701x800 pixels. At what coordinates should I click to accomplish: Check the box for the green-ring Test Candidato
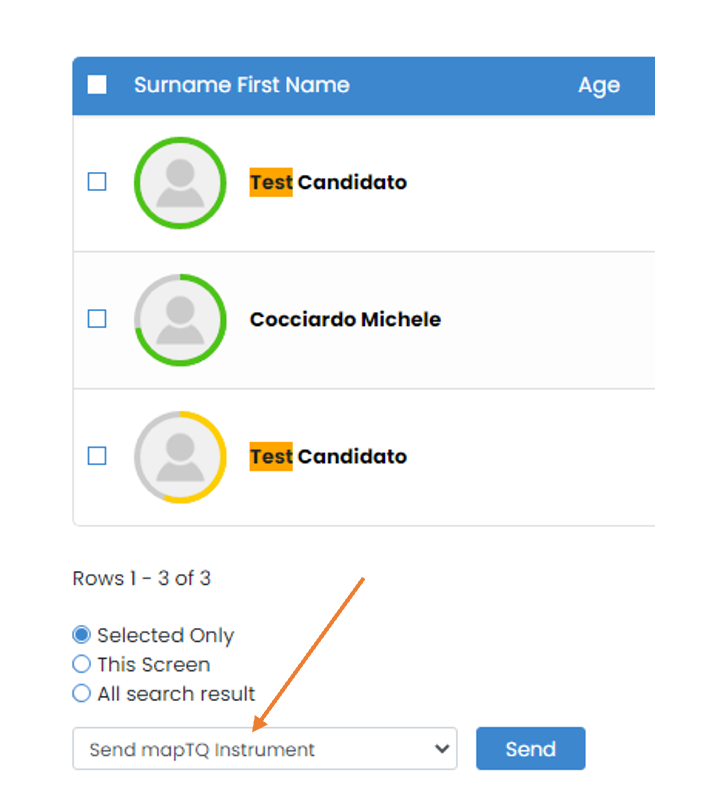point(97,182)
